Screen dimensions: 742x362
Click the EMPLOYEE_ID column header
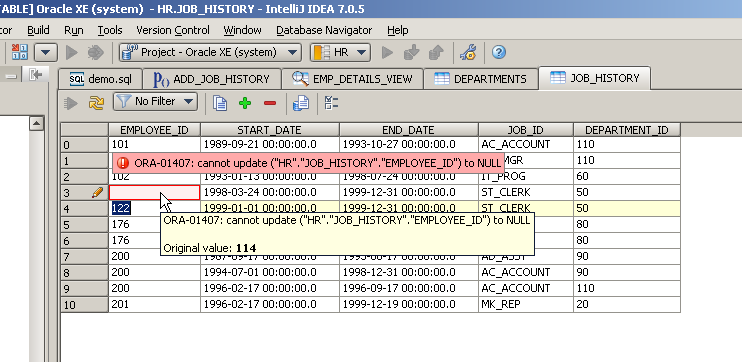click(154, 130)
